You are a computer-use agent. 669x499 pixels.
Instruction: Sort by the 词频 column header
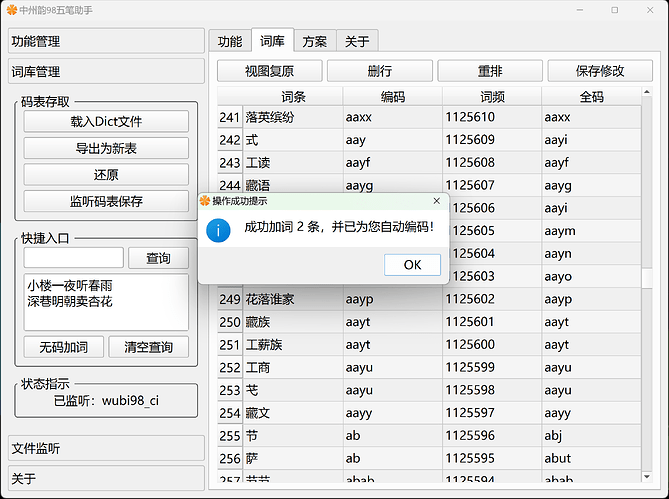pos(492,97)
